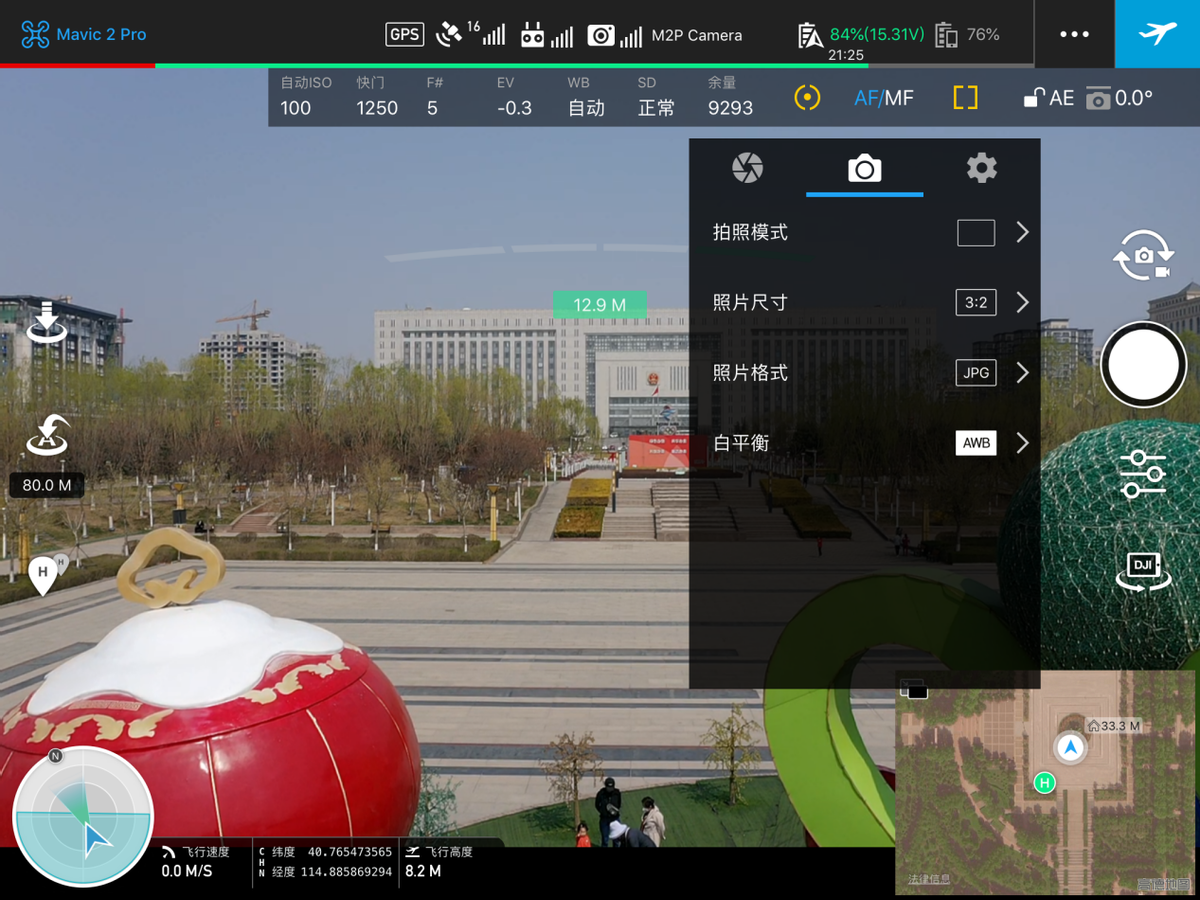Open 拍照模式 photo mode row
Screen dimensions: 1200x900
[865, 233]
